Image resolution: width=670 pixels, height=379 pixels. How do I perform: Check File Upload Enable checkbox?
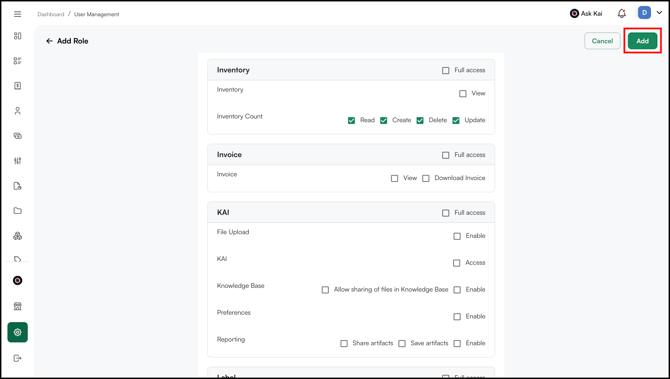pos(457,236)
